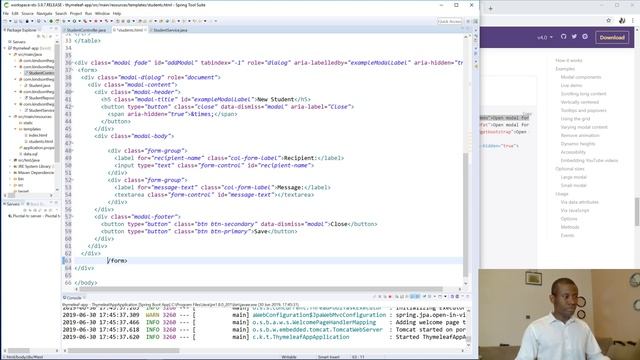Viewport: 640px width, 360px height.
Task: Open the Project menu
Action: pos(76,13)
